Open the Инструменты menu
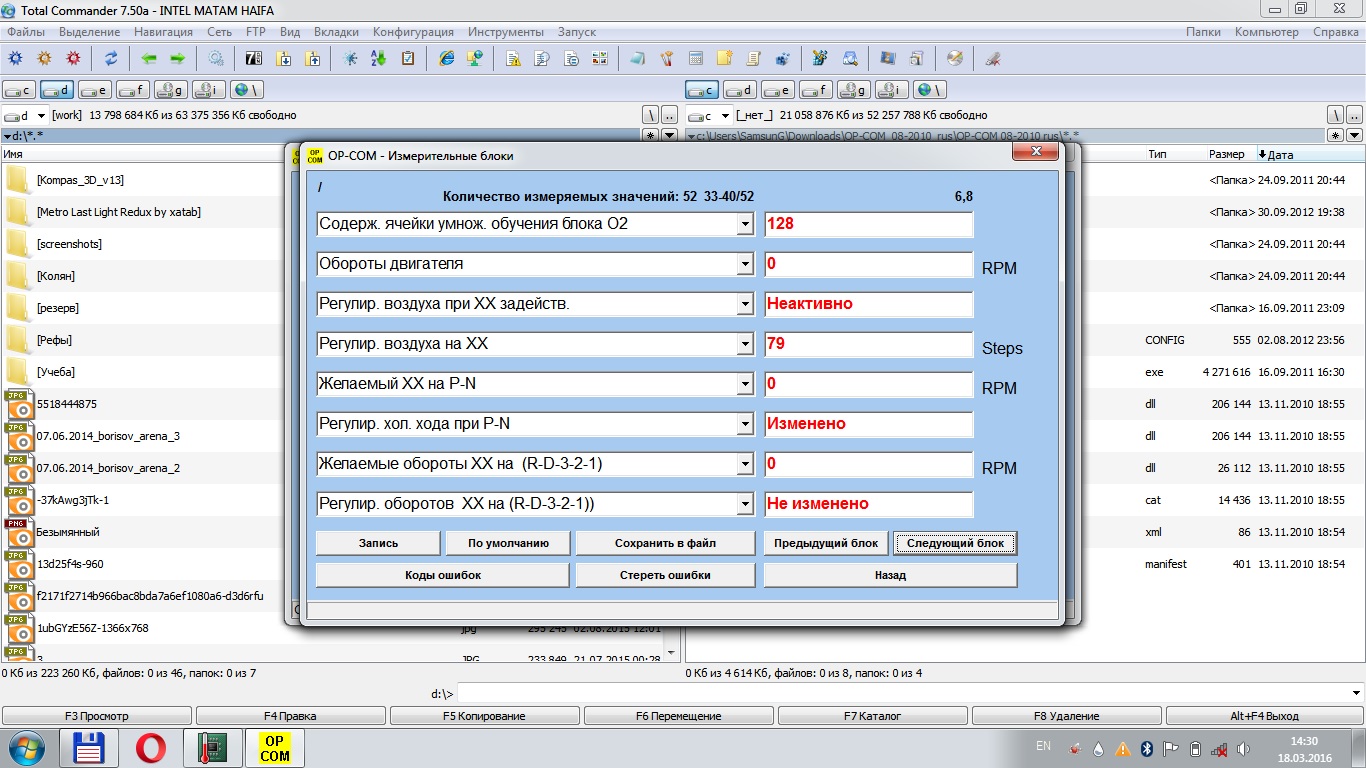 506,32
